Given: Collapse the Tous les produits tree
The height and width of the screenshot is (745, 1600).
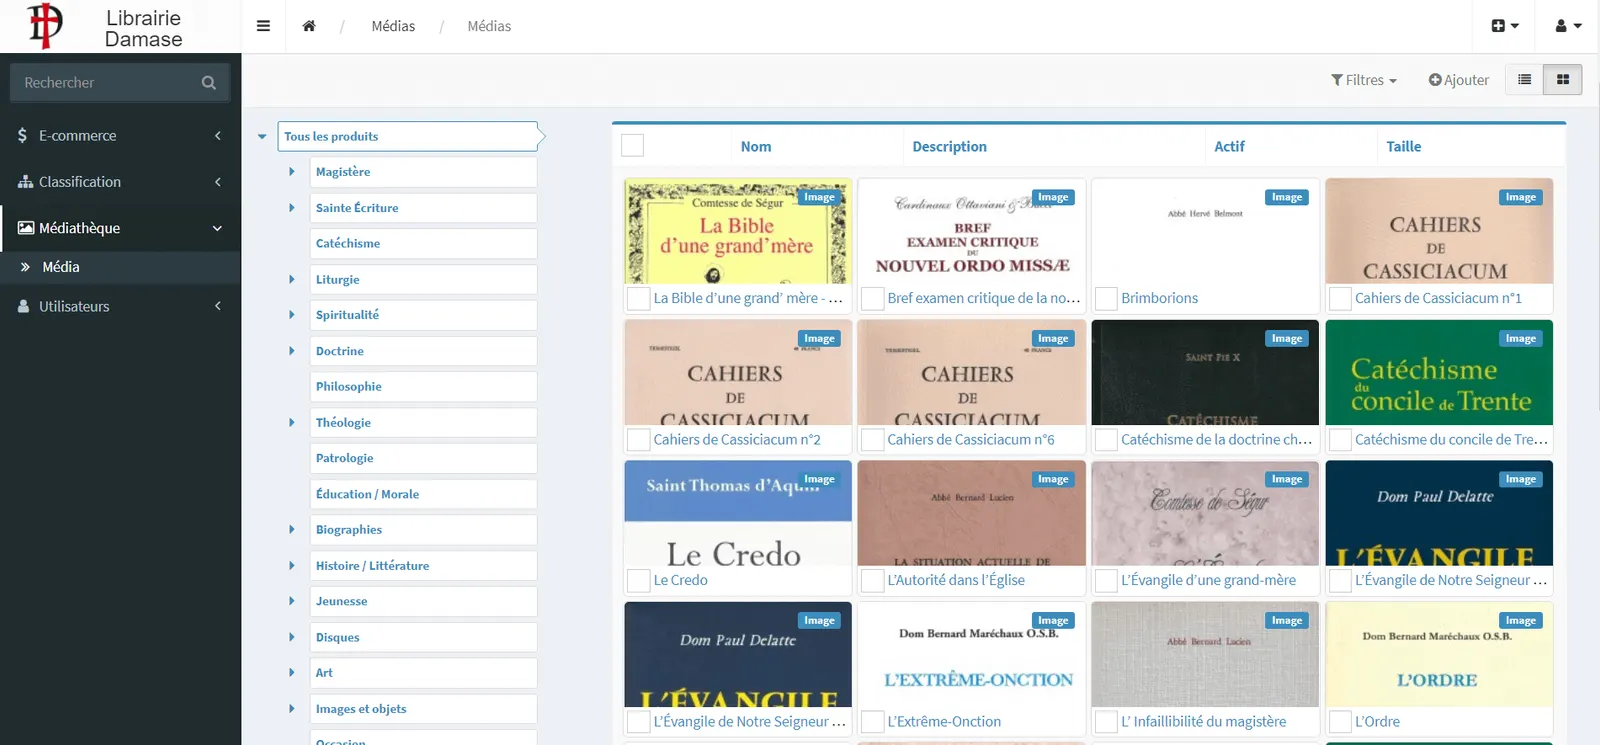Looking at the screenshot, I should 262,137.
